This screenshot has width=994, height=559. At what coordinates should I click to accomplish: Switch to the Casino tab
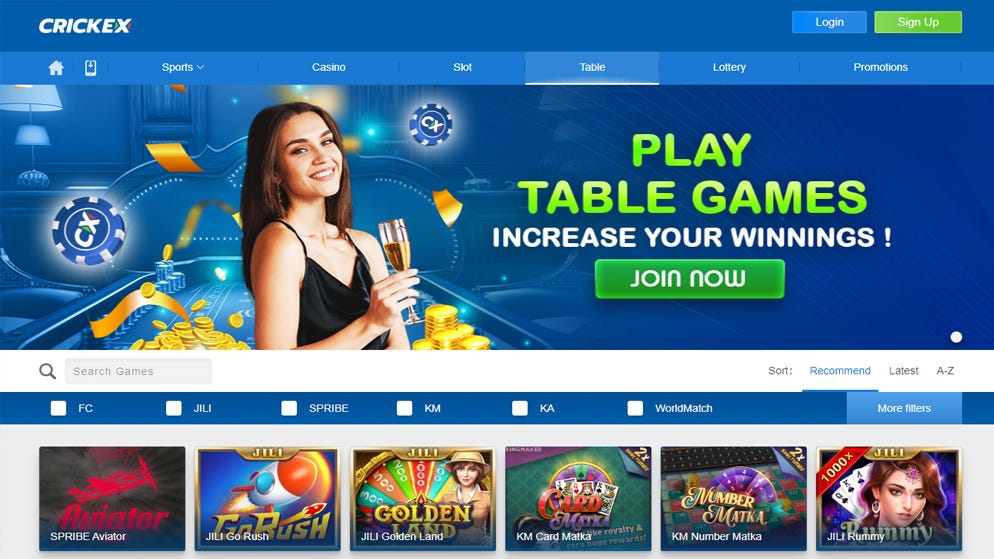tap(328, 67)
